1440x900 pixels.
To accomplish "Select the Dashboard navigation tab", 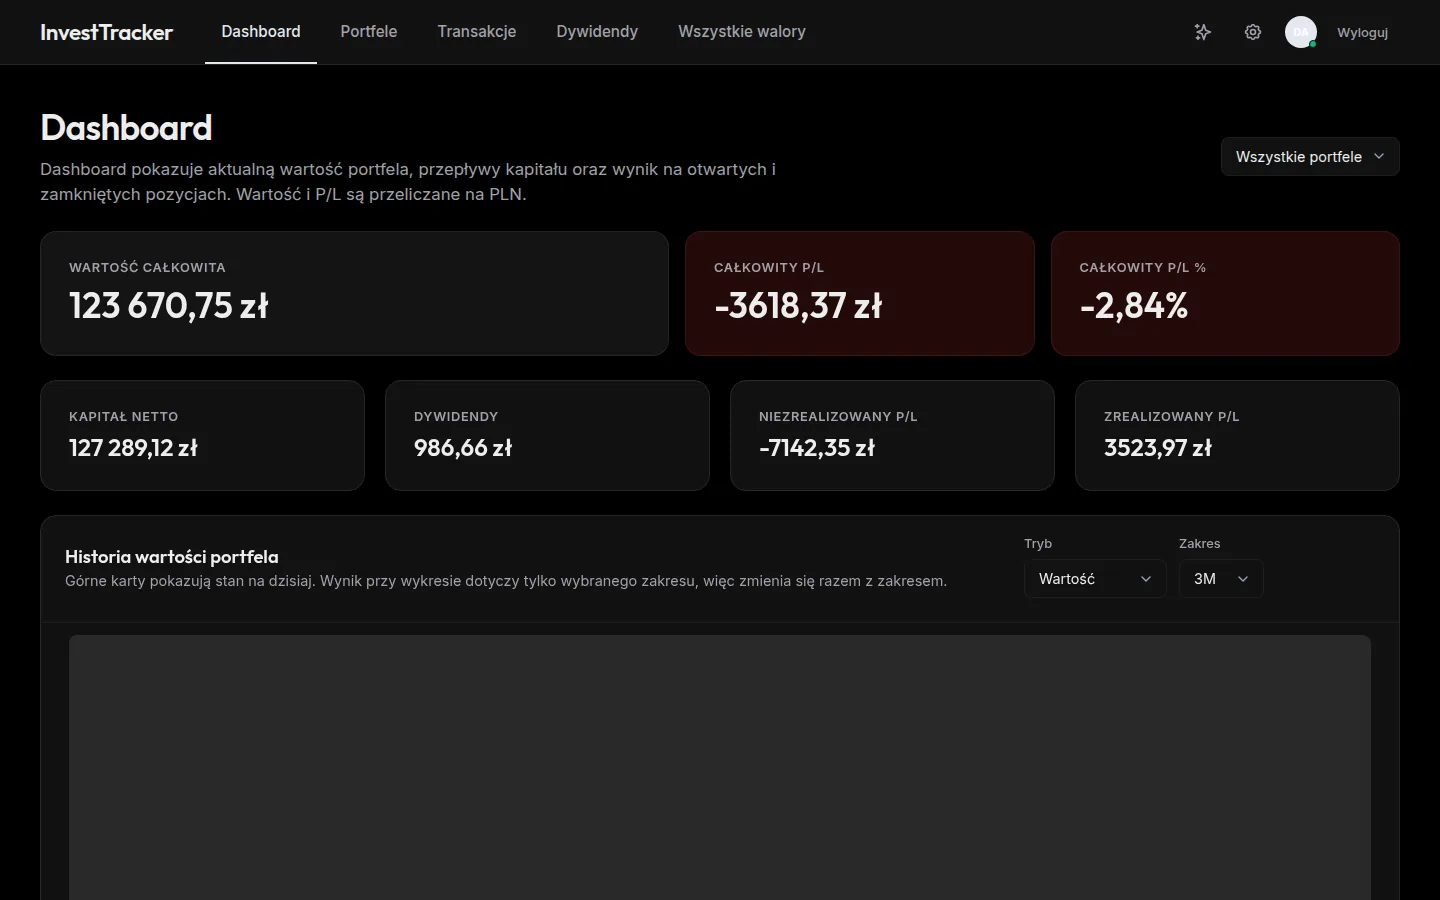I will click(x=261, y=31).
